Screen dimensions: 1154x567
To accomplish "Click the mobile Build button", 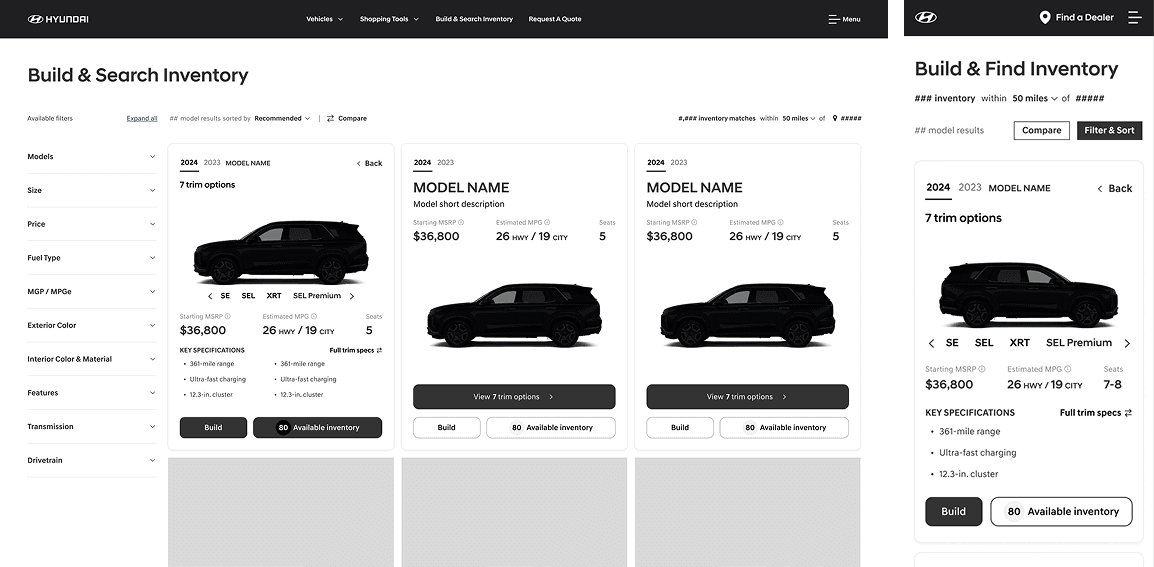I will [x=954, y=512].
